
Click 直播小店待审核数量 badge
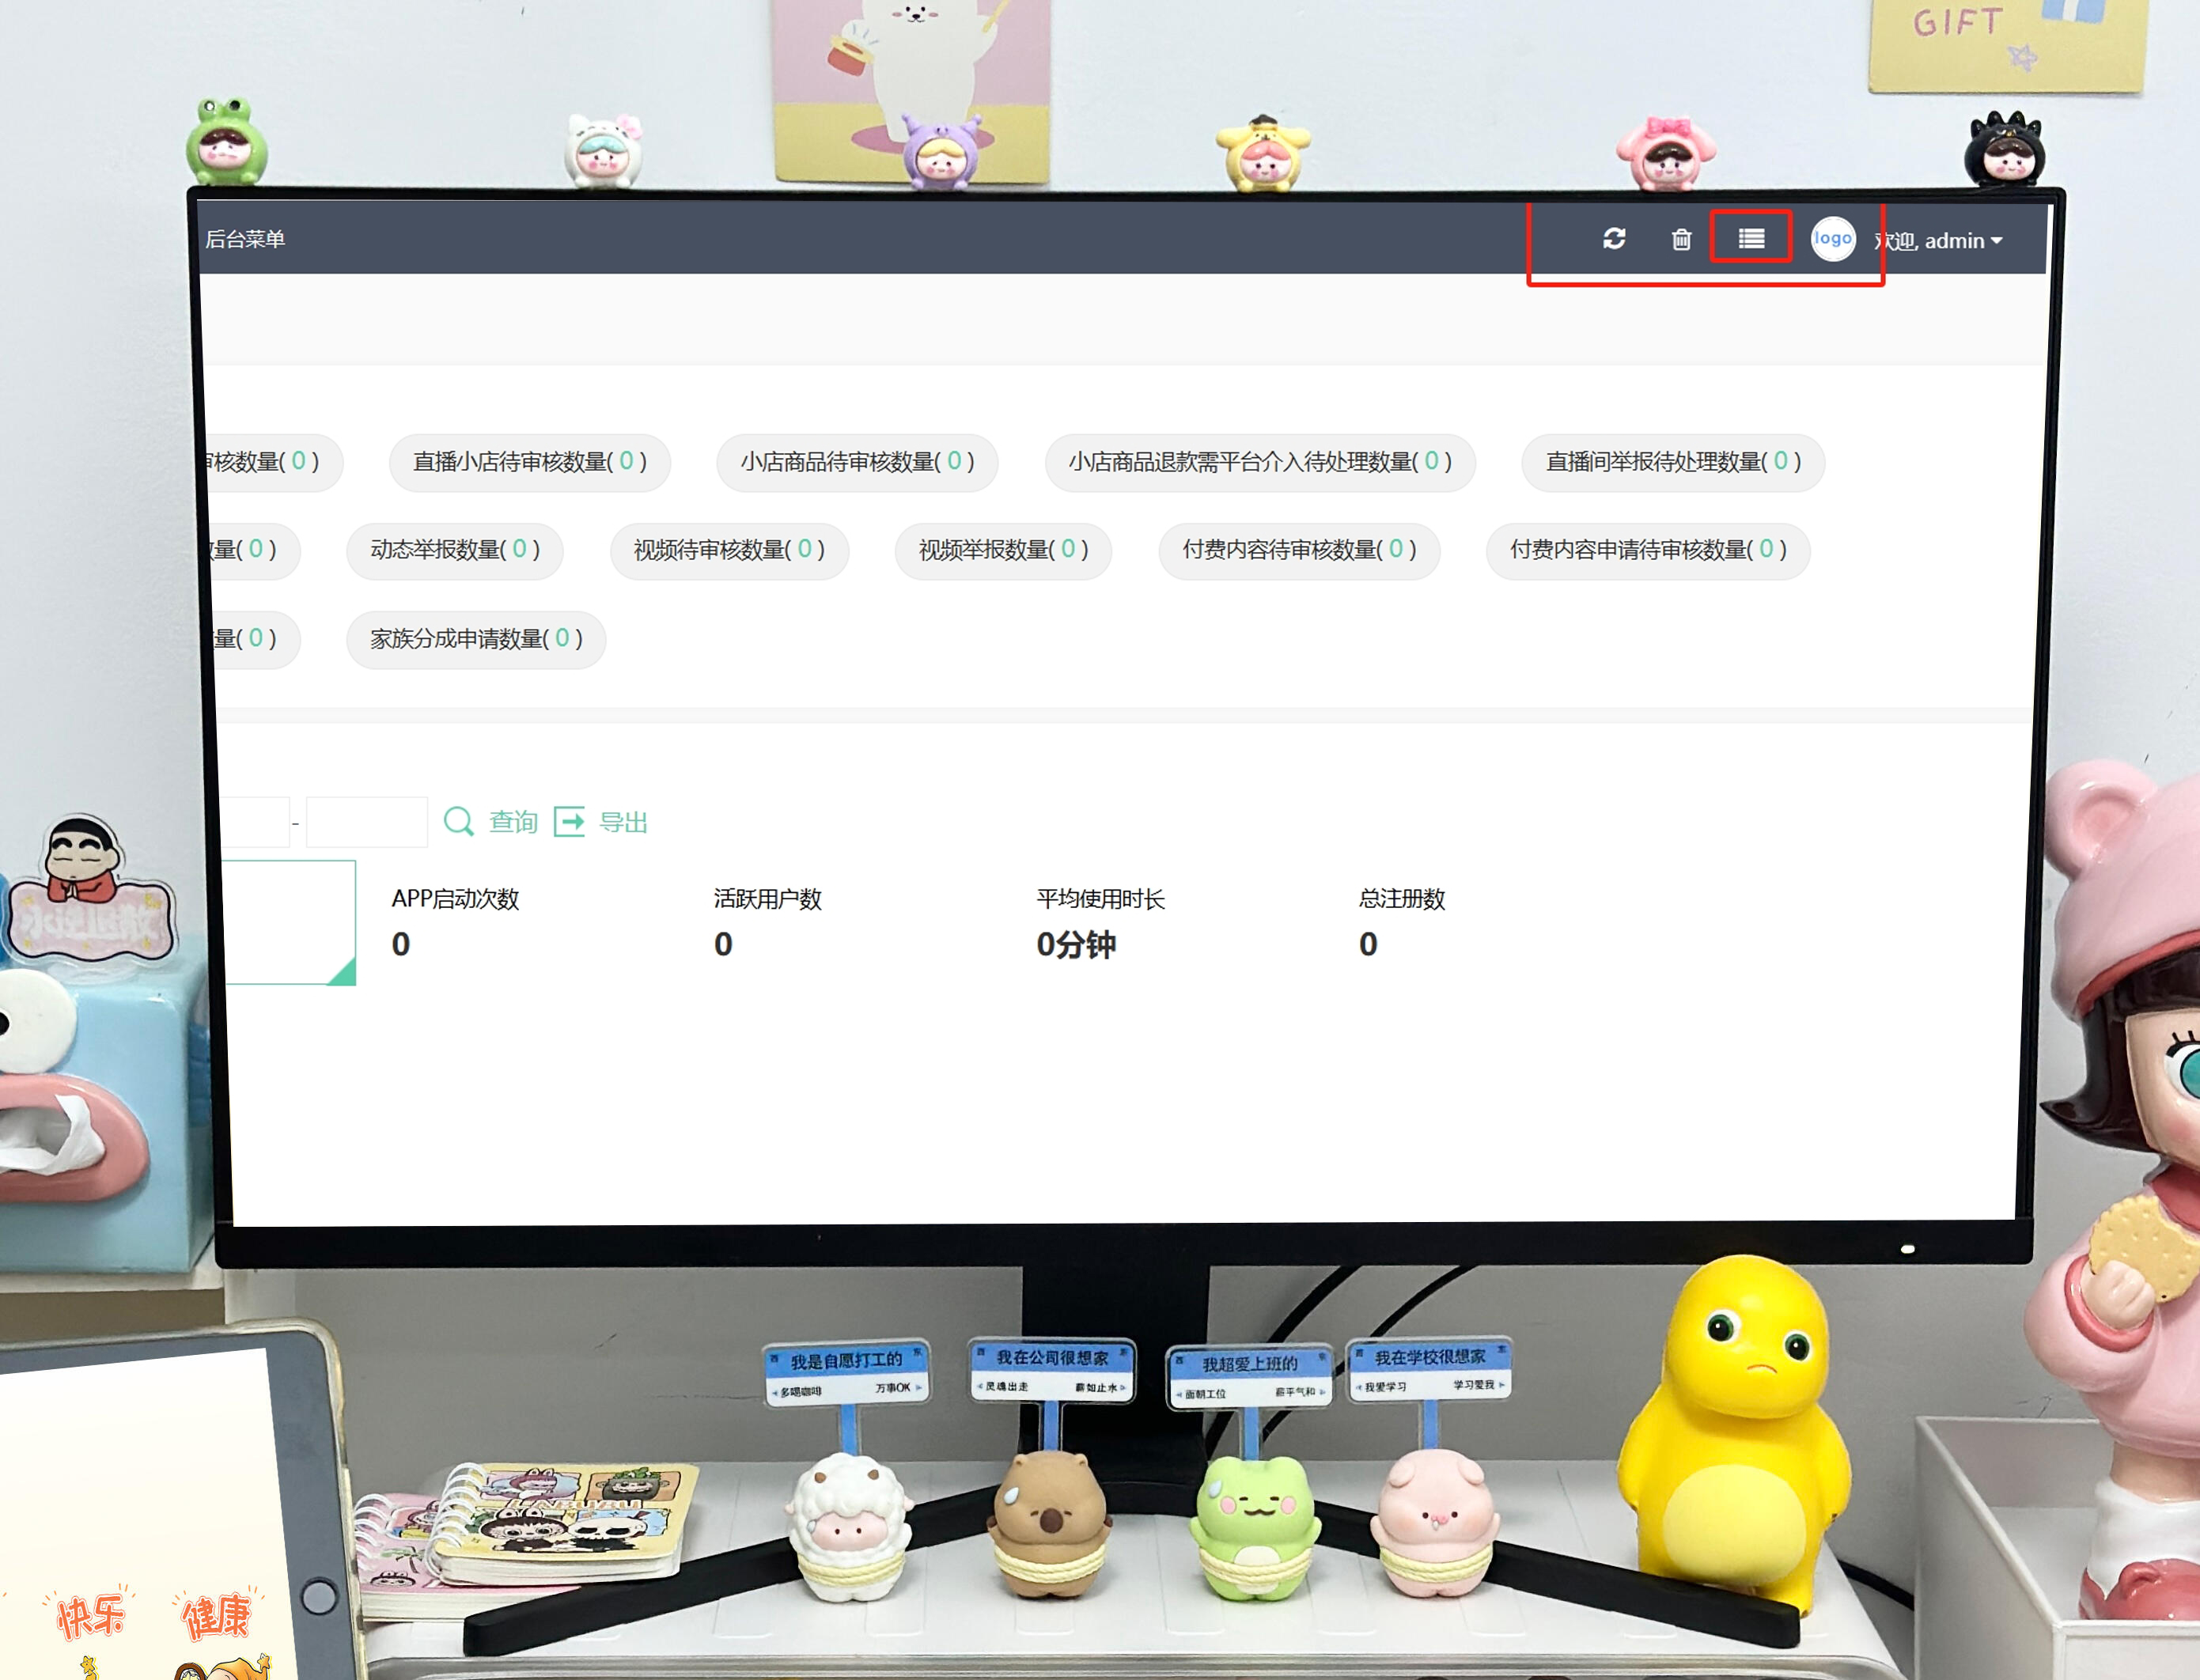tap(529, 462)
